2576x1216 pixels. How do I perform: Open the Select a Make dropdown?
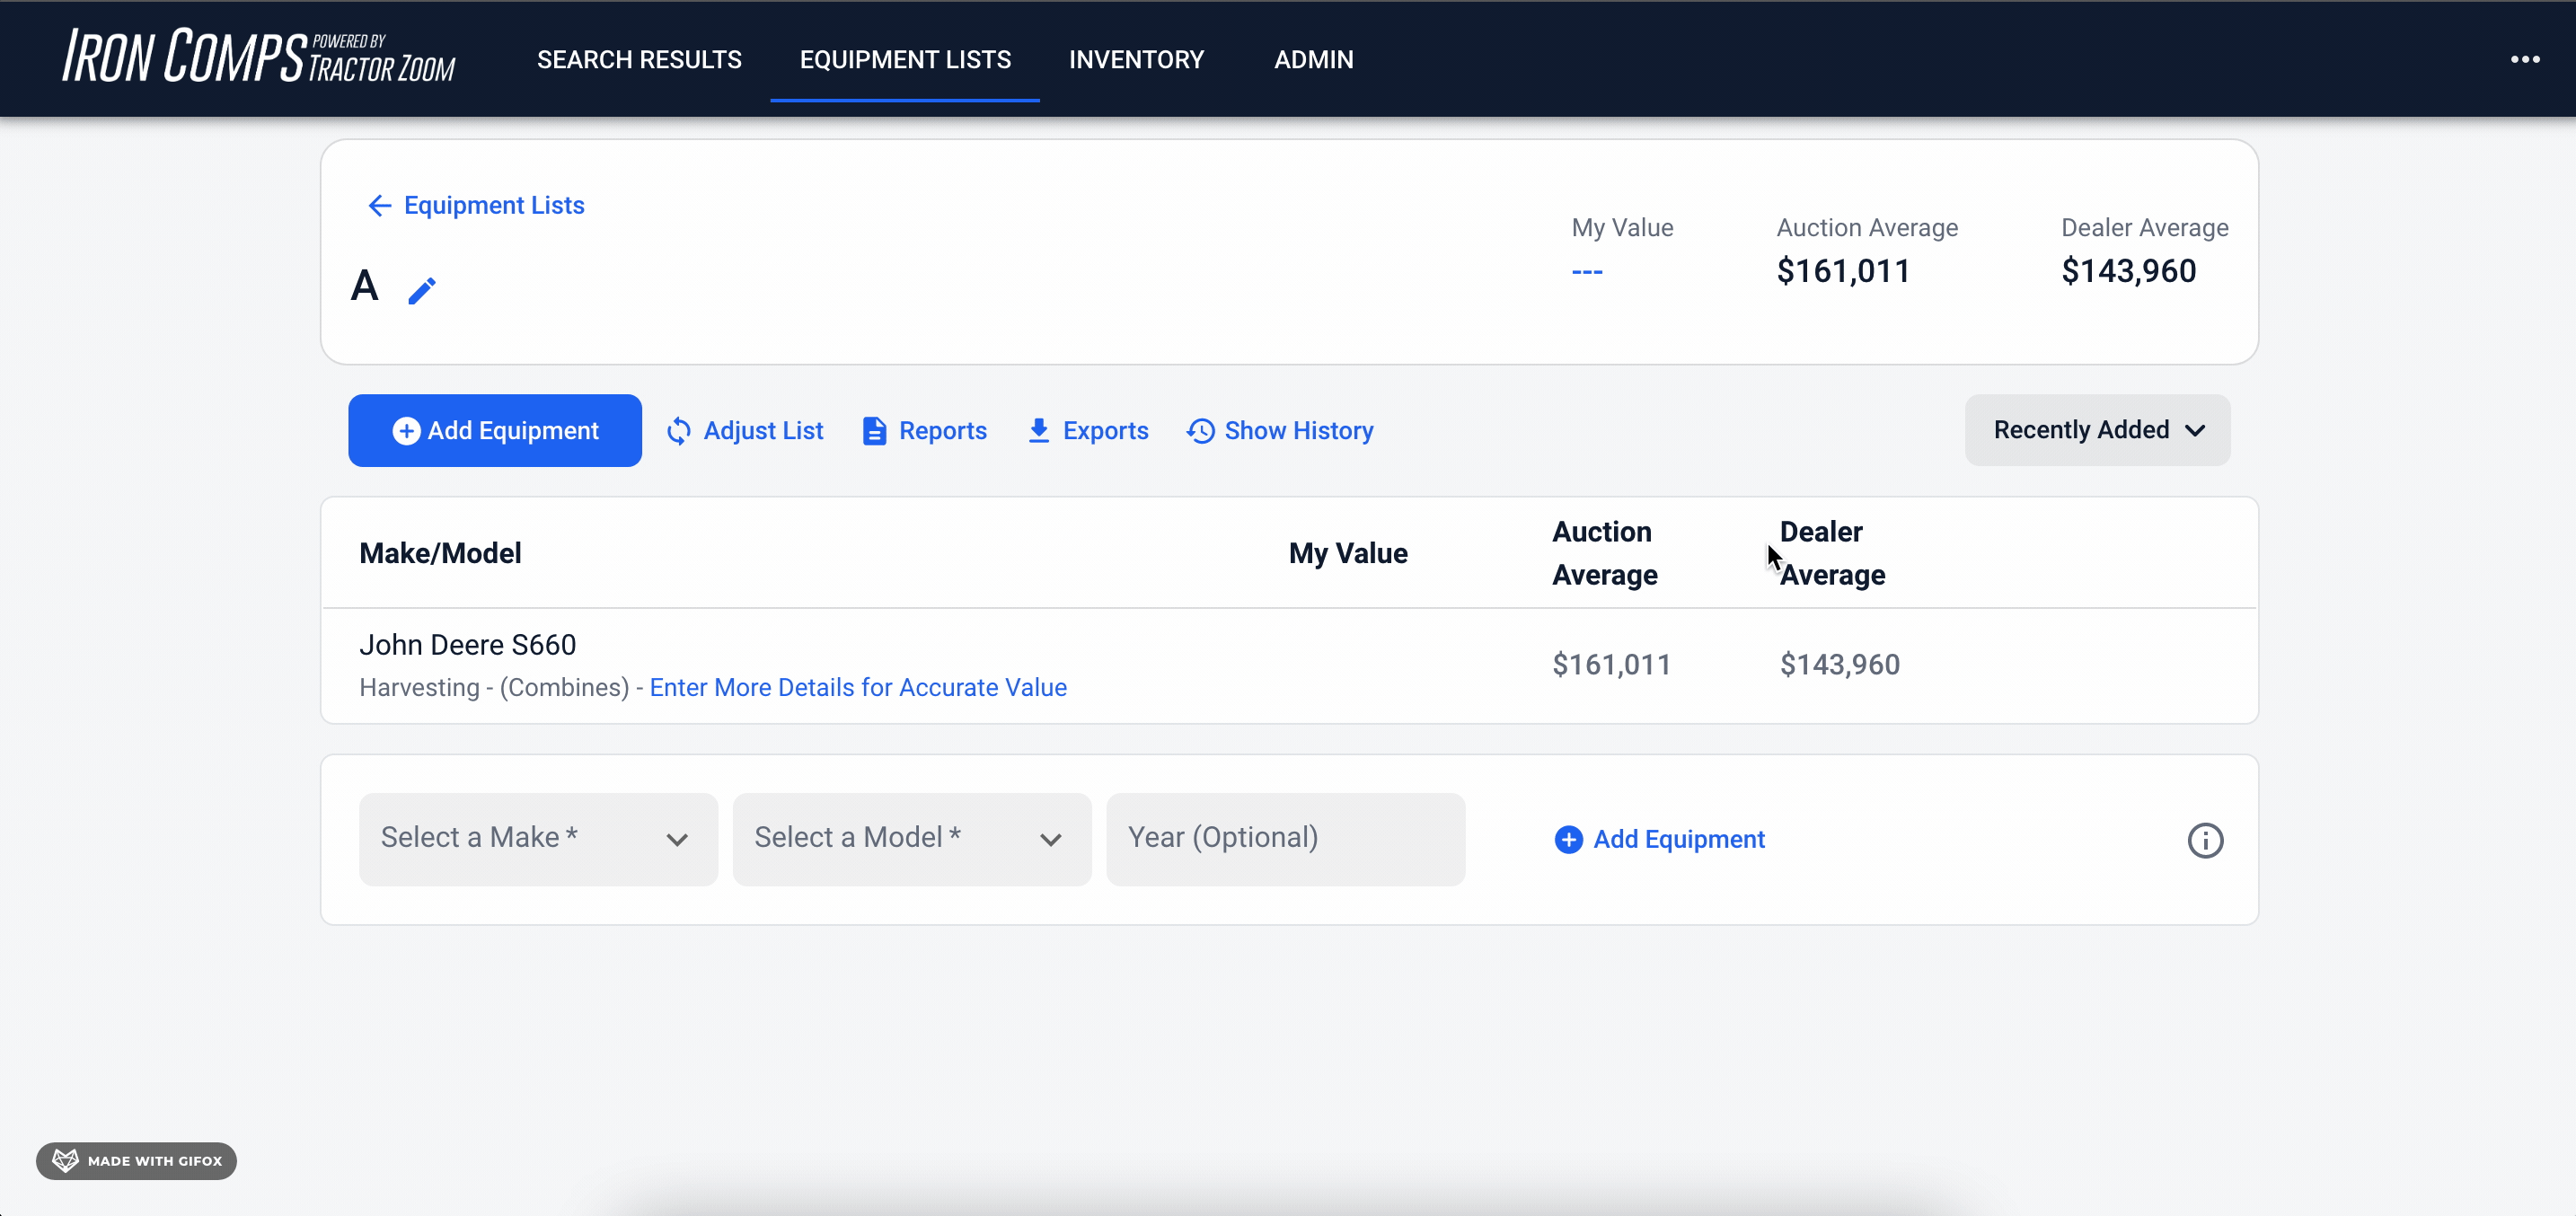click(538, 839)
